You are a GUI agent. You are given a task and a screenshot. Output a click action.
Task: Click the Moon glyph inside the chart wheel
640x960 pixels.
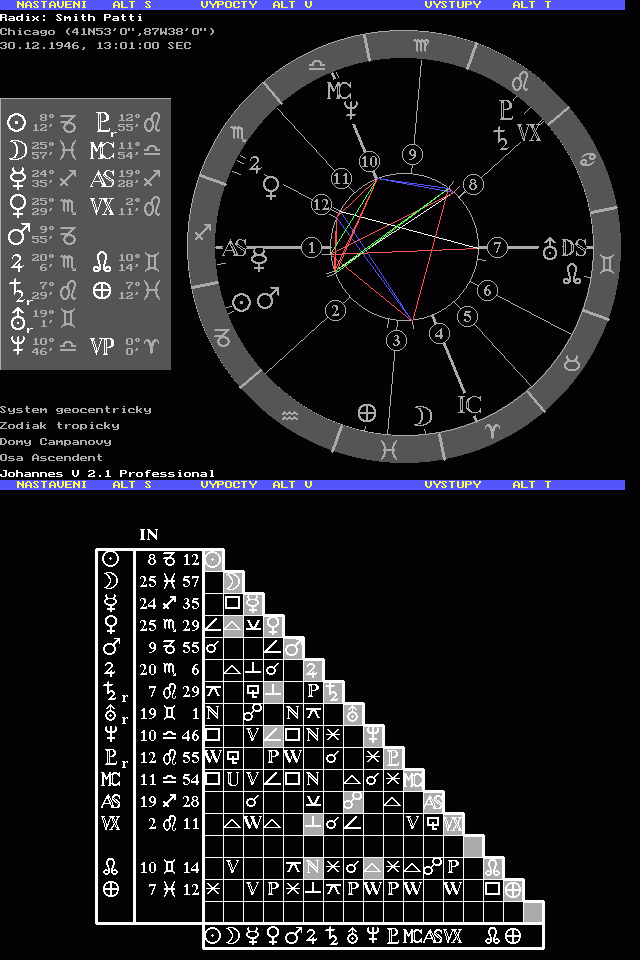pos(423,415)
